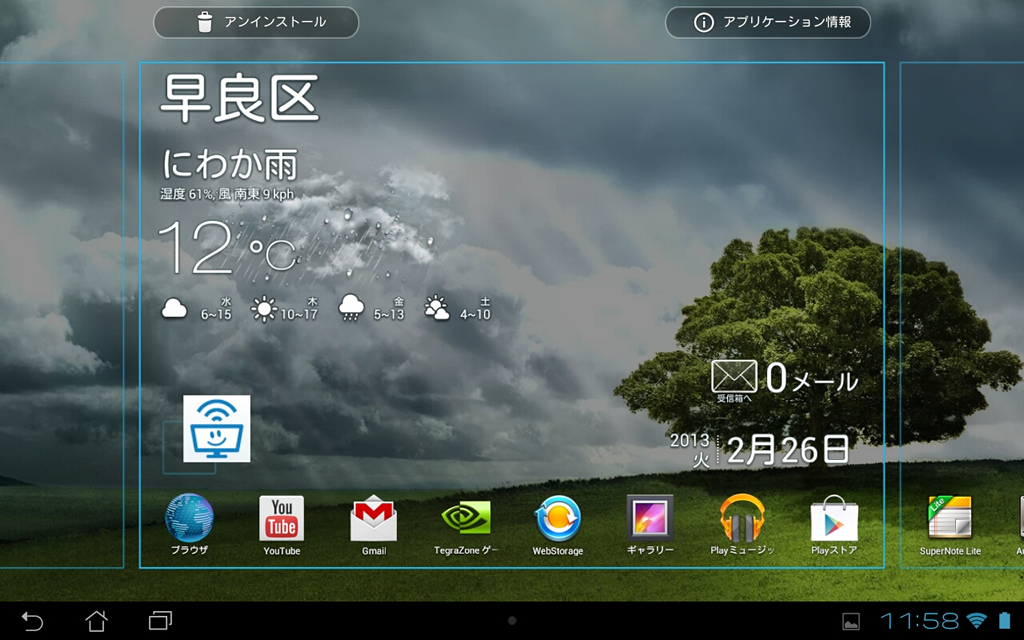The image size is (1024, 640).
Task: Tap the 早良区 location name
Action: click(239, 98)
